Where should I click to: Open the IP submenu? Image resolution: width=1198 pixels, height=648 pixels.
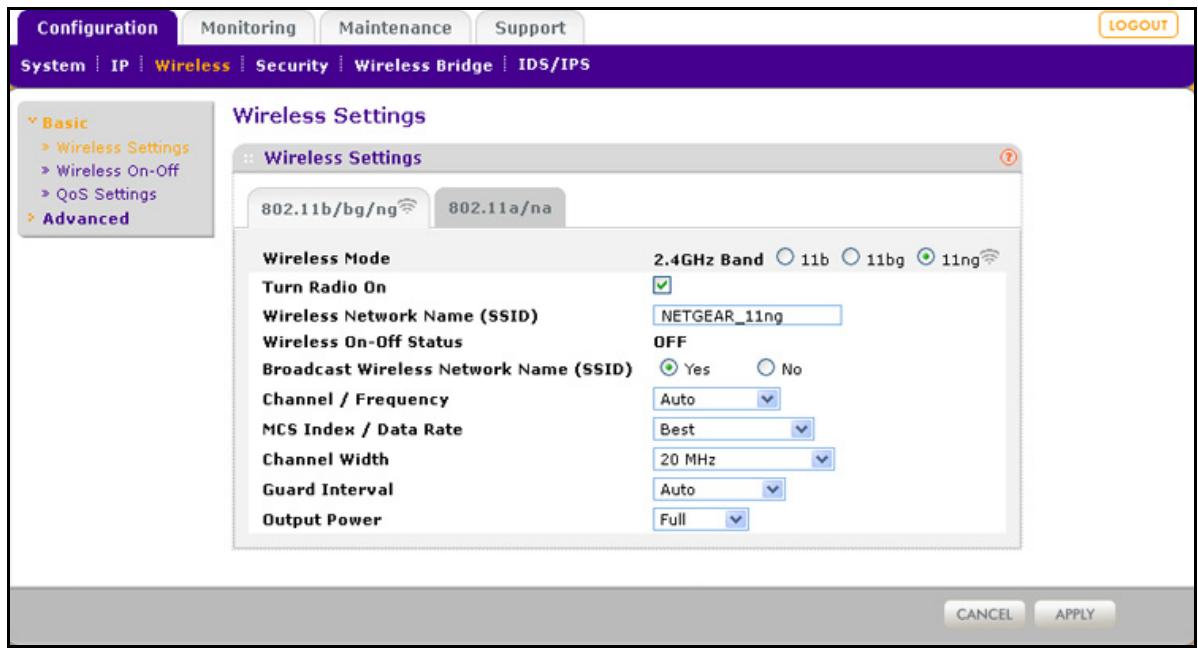coord(120,66)
